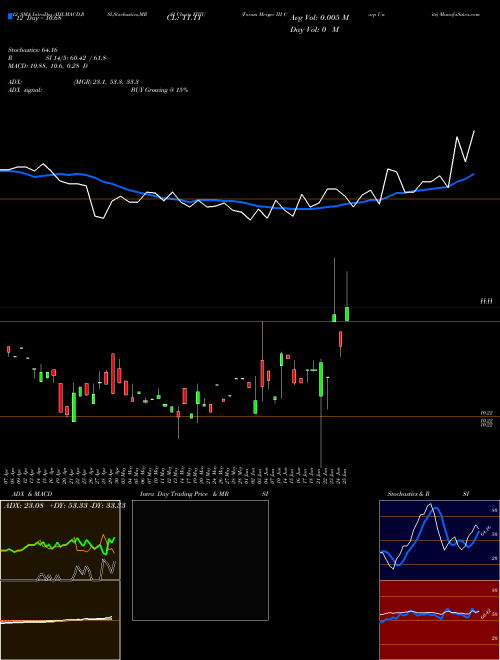Click the 'SI 14/3: 60.42 / 61.8' value
Image resolution: width=500 pixels, height=660 pixels.
tap(76, 58)
